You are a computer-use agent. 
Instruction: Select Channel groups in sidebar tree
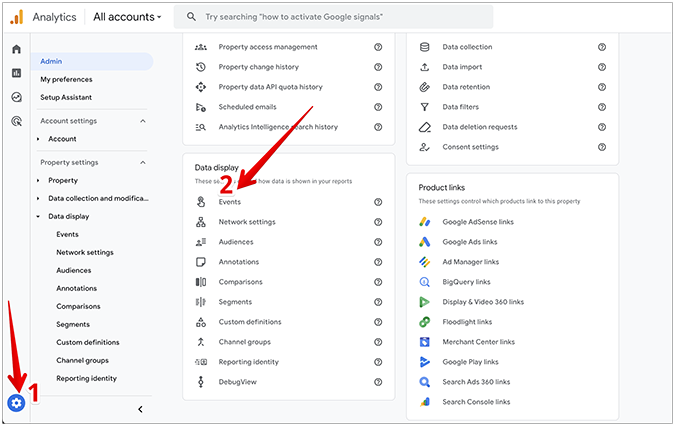[83, 361]
